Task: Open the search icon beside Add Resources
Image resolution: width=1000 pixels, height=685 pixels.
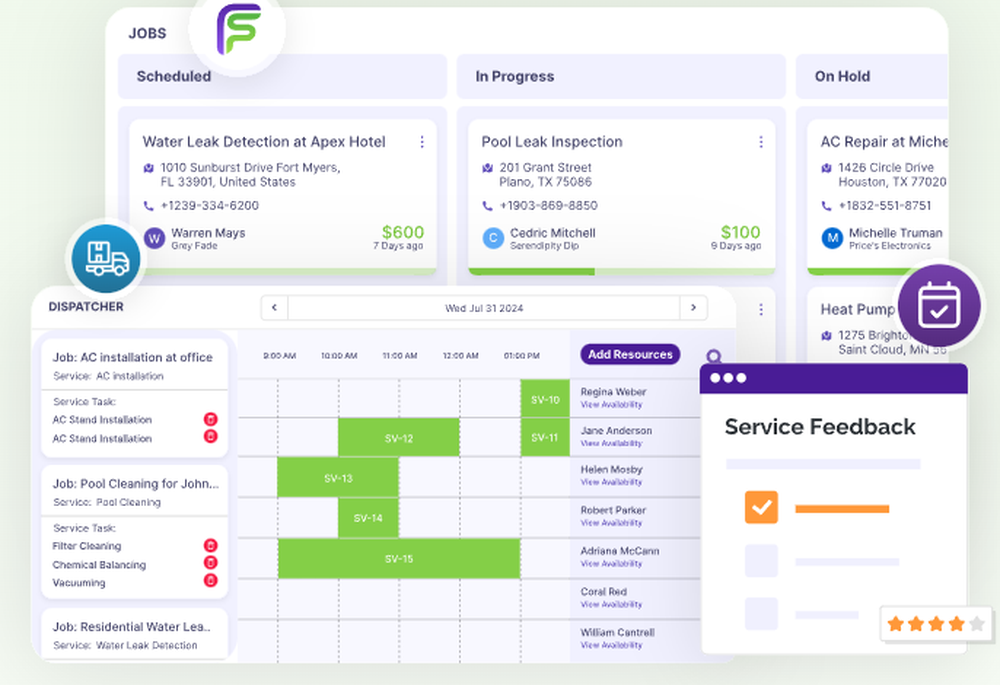Action: [714, 355]
